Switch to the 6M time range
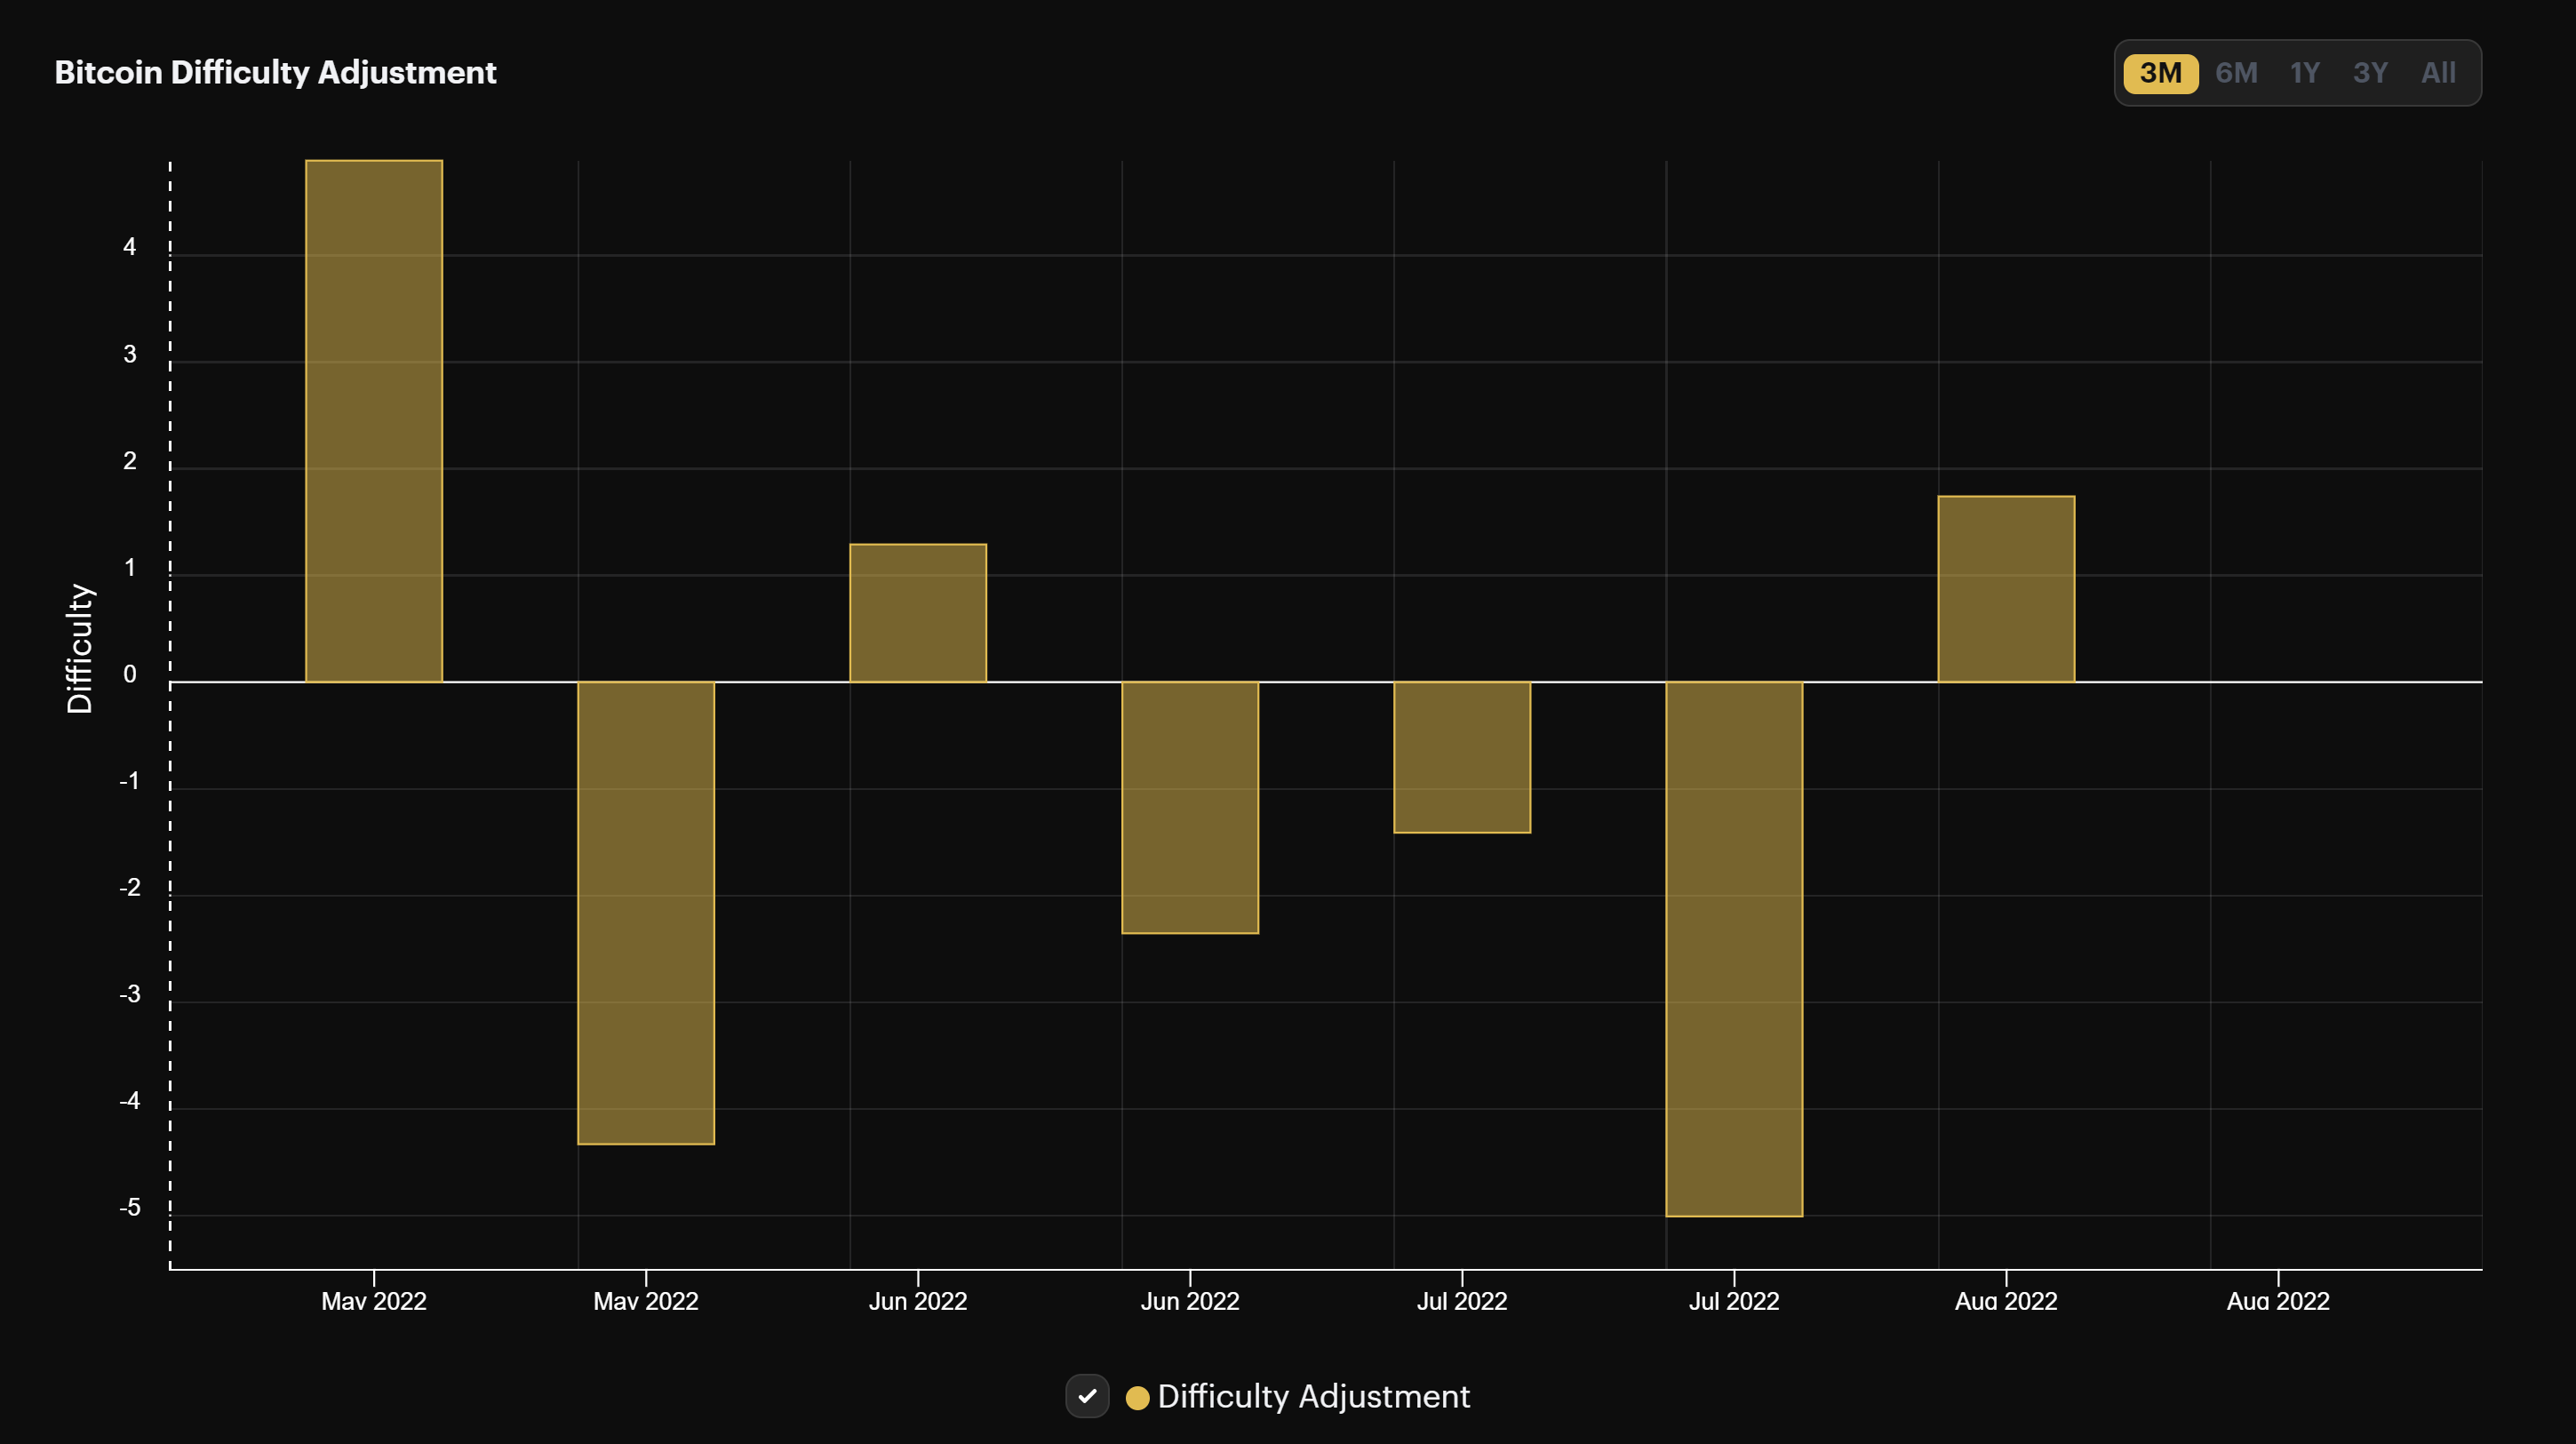The image size is (2576, 1444). 2236,72
